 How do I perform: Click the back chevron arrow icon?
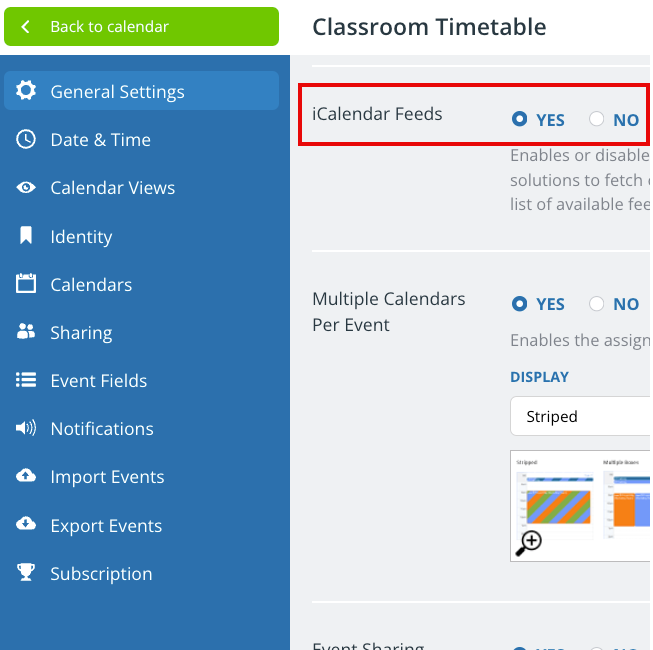25,27
